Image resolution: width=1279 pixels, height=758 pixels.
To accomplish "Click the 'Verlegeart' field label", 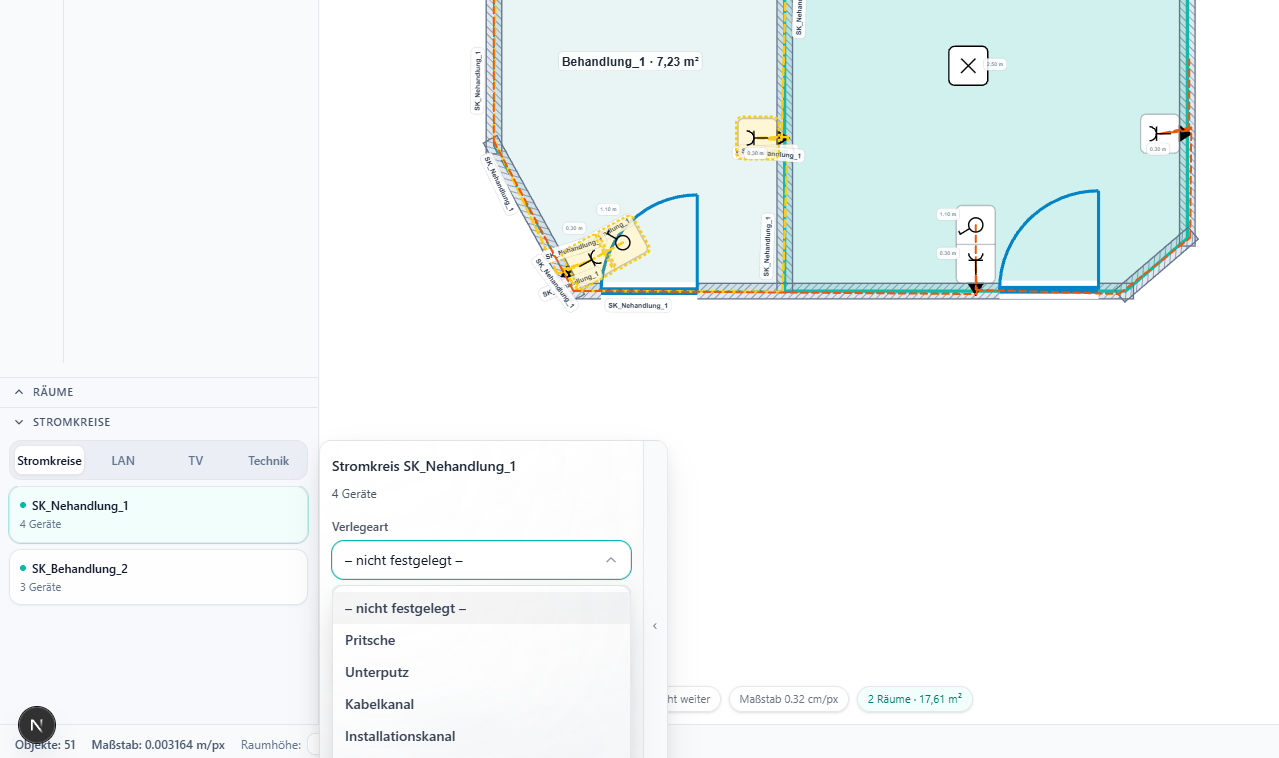I will pos(360,527).
